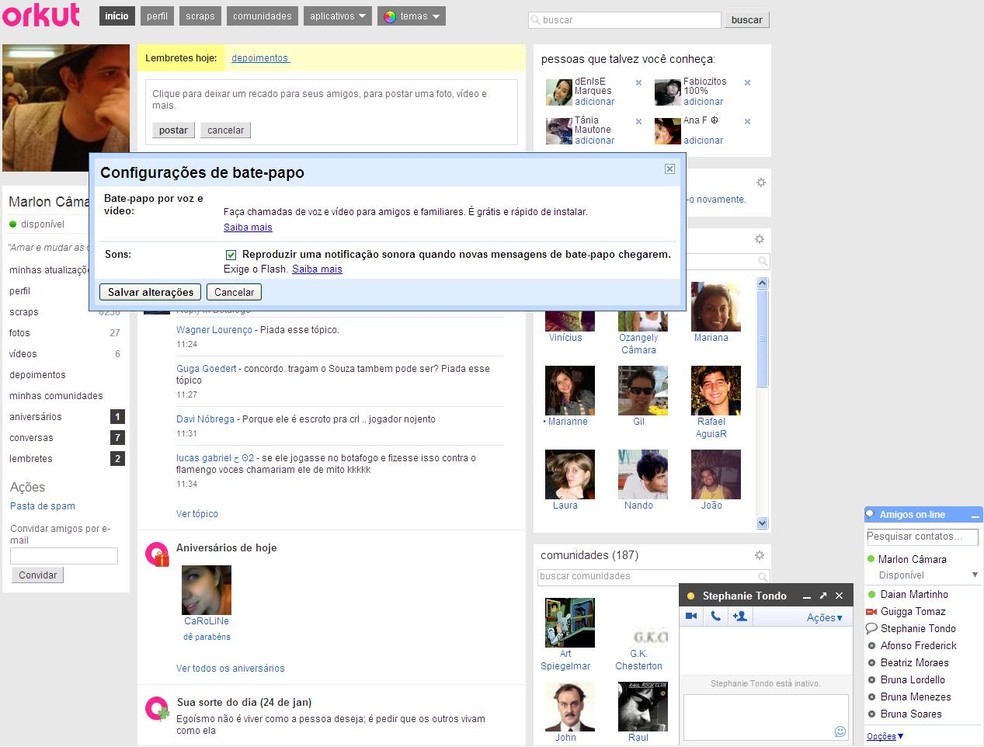Open Opções menu in chat list
Screen dimensions: 984x747
point(884,736)
